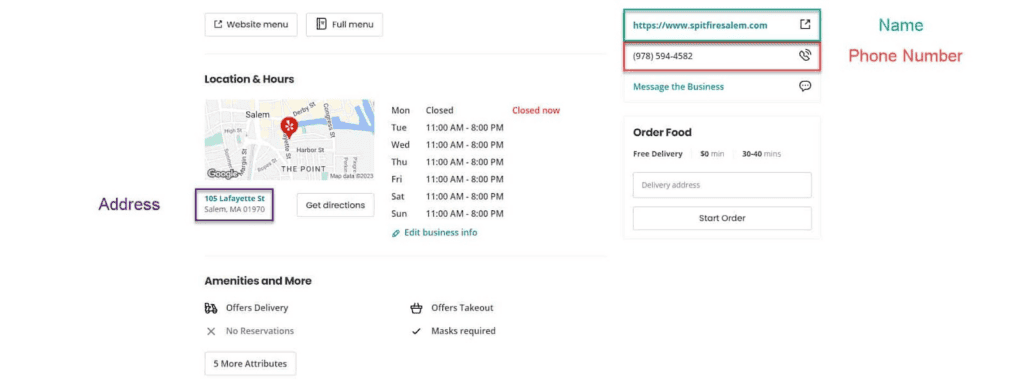
Task: Click the Delivery address input field
Action: [x=722, y=185]
